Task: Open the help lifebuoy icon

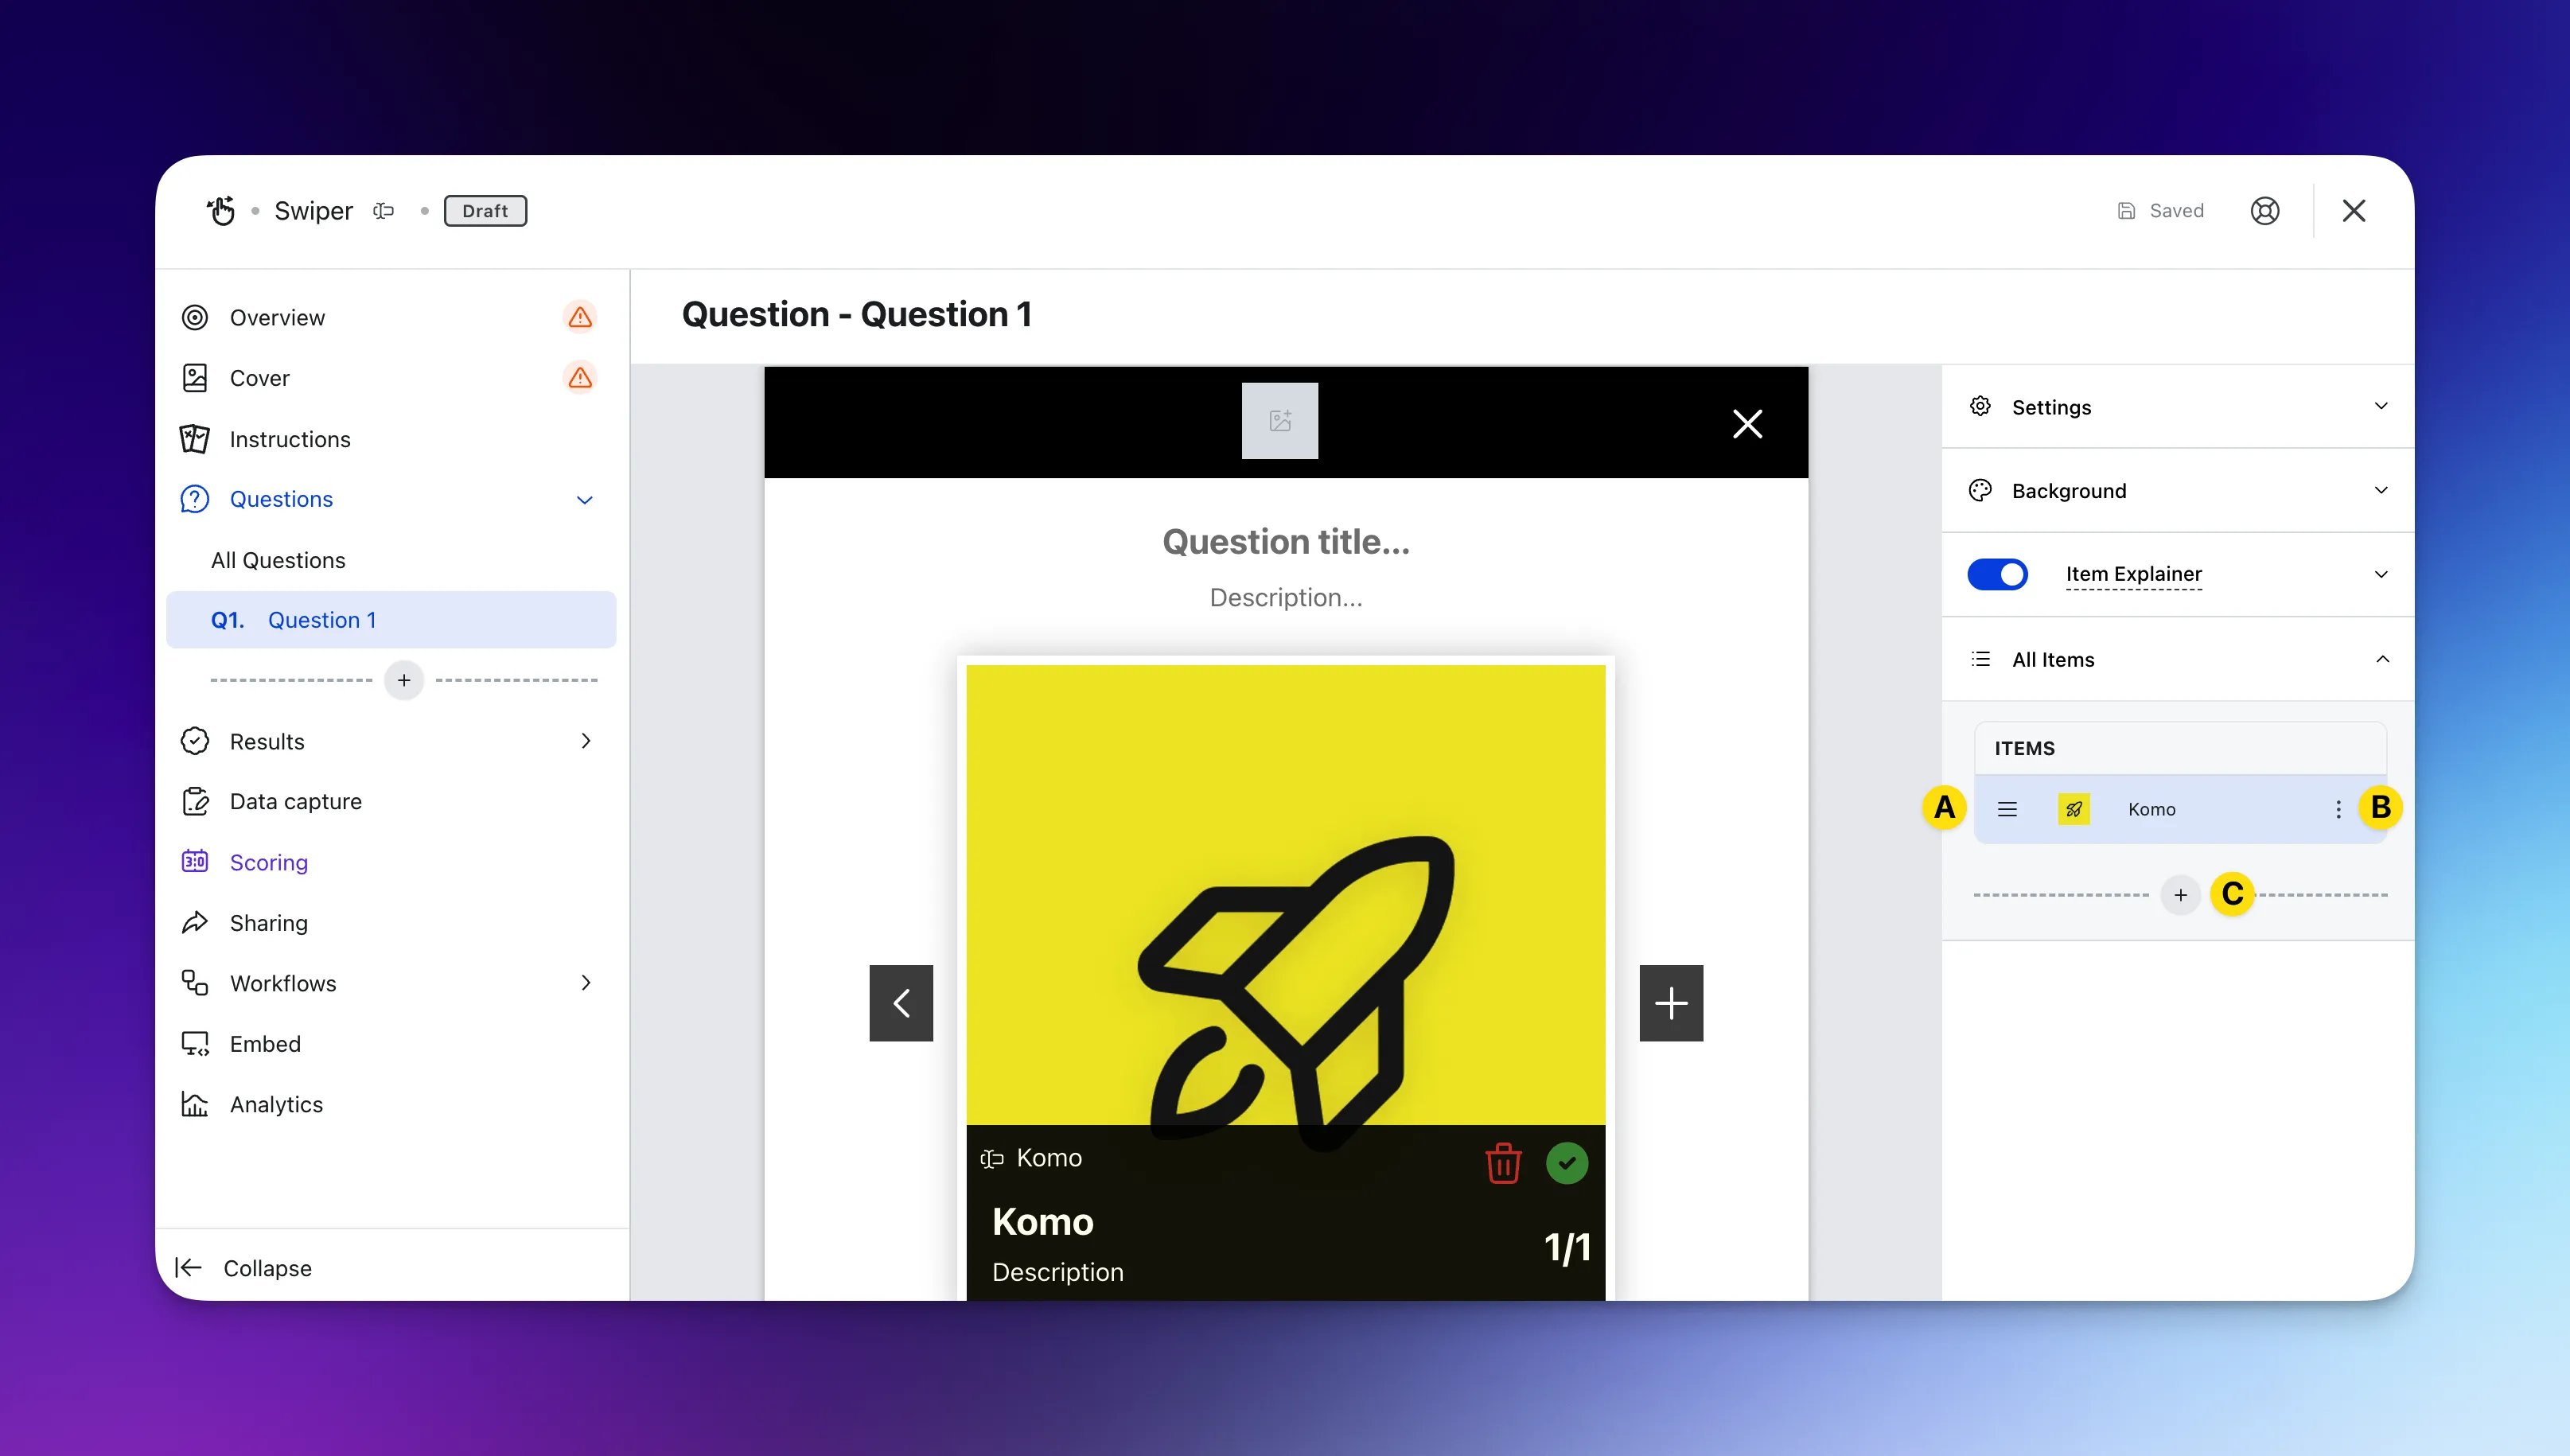Action: (2265, 211)
